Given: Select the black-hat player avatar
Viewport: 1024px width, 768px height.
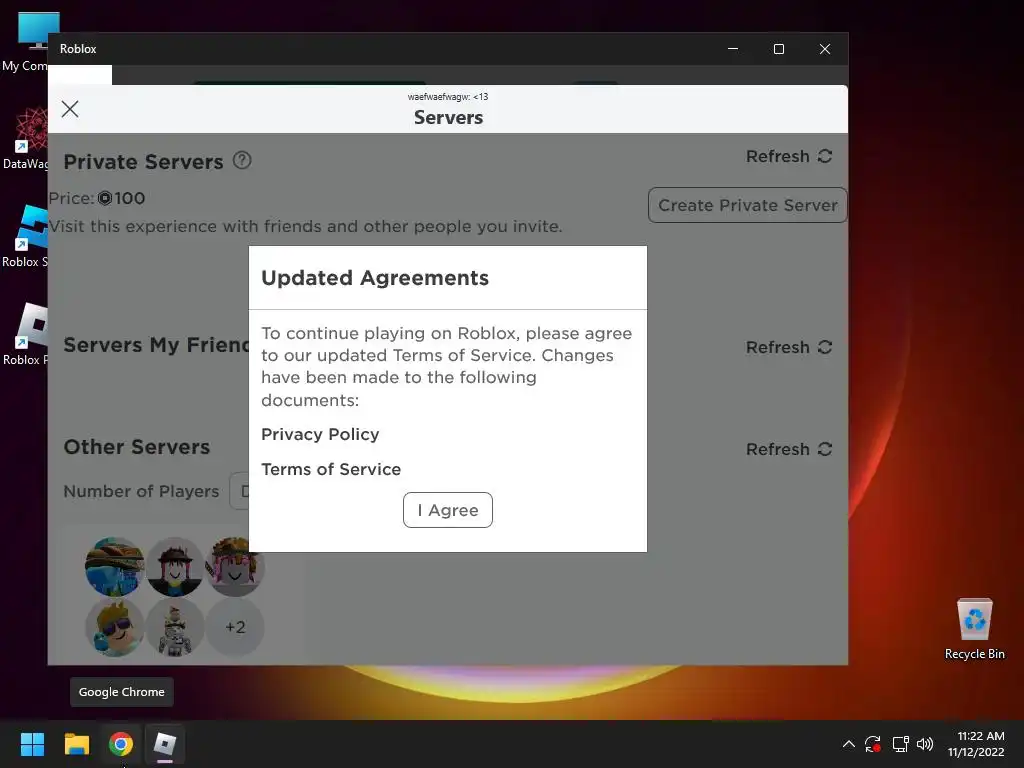Looking at the screenshot, I should [174, 566].
